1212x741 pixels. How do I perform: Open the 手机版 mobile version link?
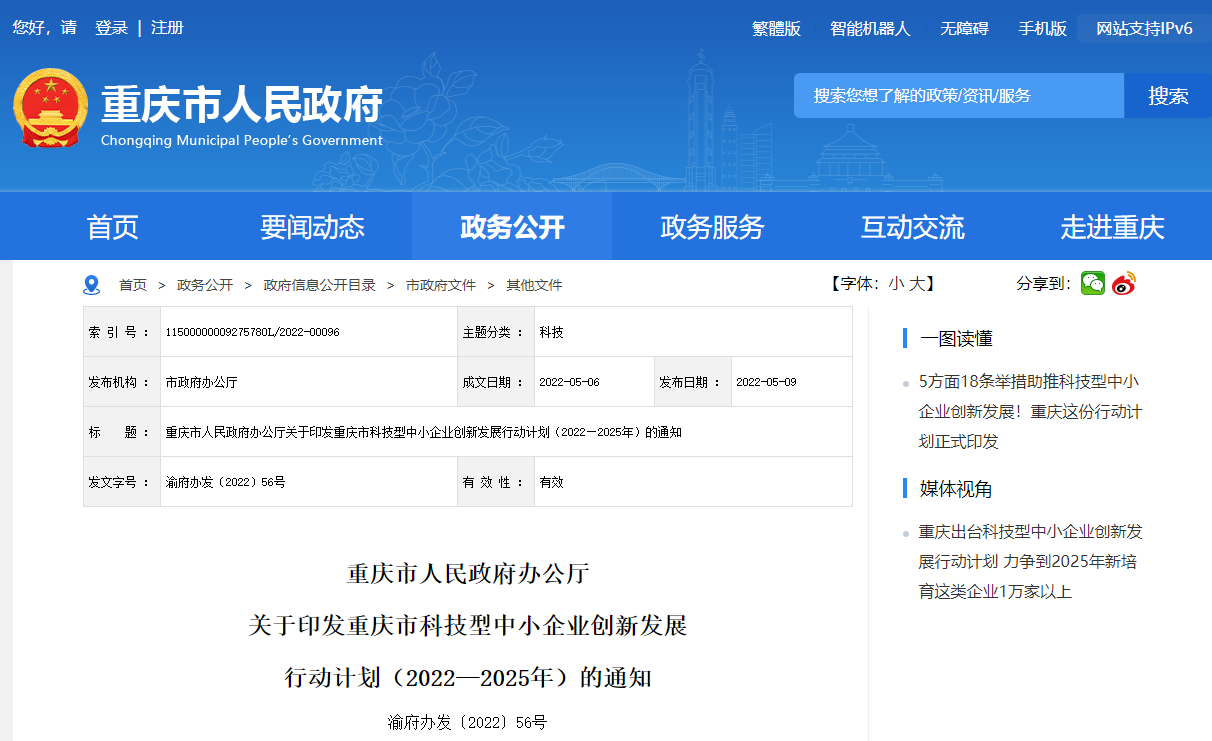[1042, 29]
